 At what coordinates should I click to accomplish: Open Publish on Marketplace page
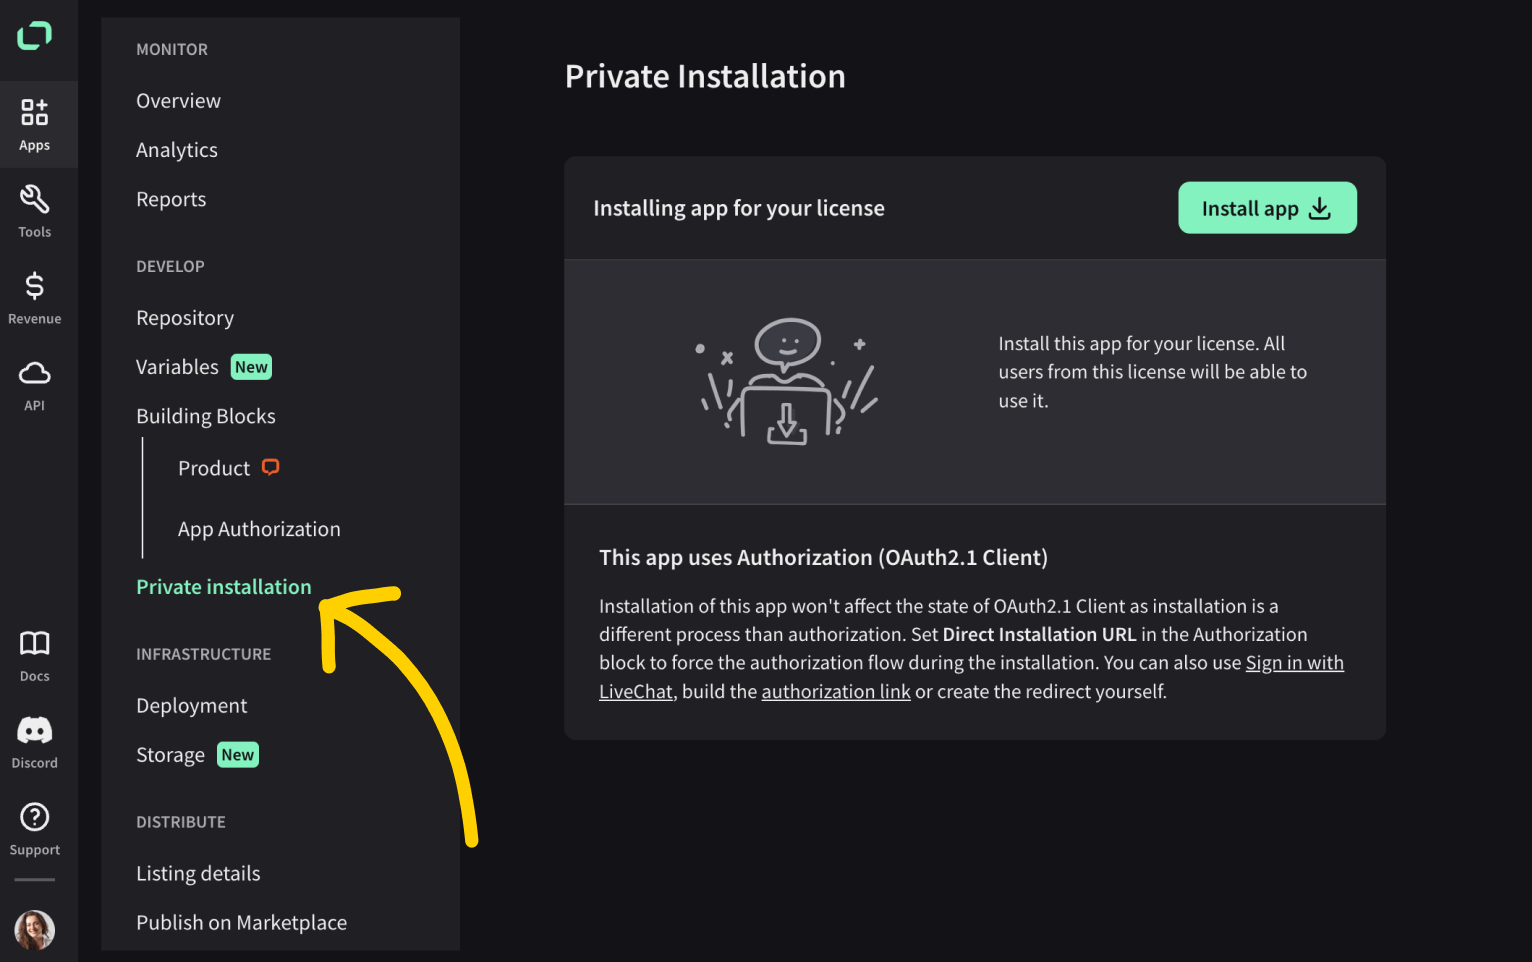pos(241,923)
